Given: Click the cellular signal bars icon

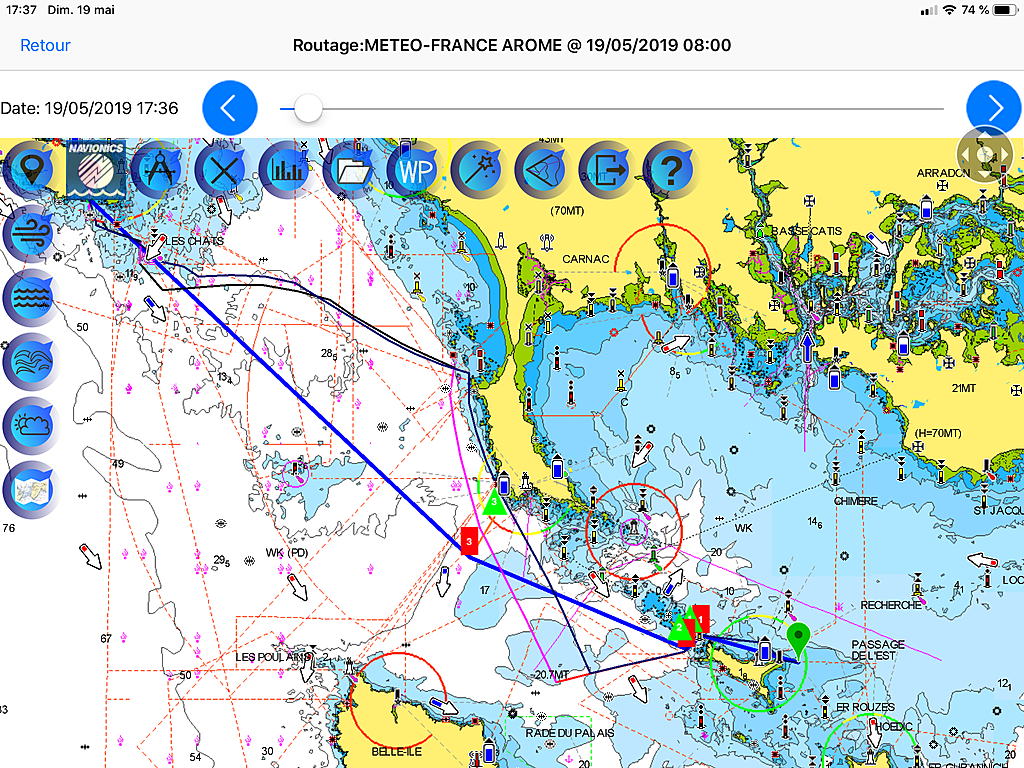Looking at the screenshot, I should click(x=928, y=10).
